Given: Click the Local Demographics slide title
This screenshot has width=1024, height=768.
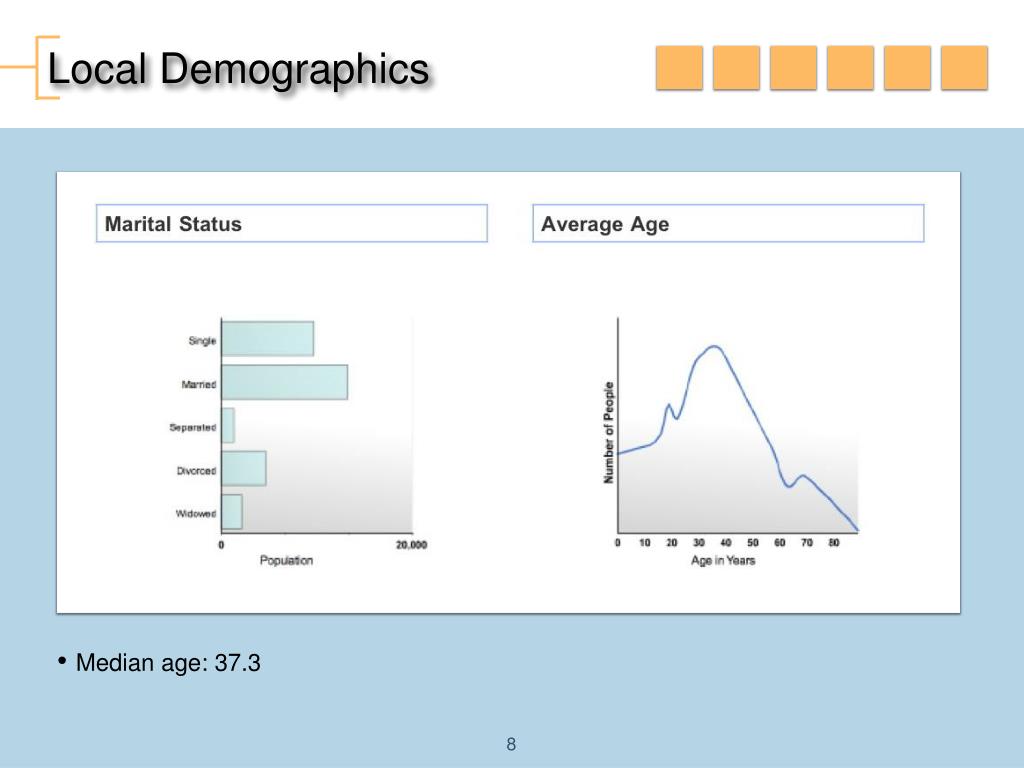Looking at the screenshot, I should coord(238,69).
